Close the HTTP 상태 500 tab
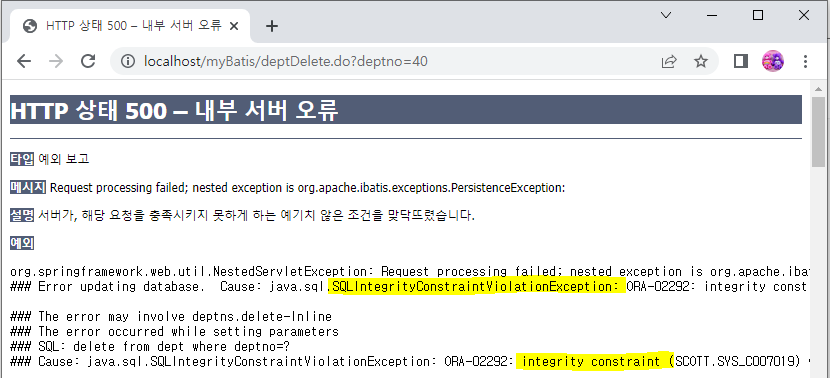This screenshot has height=378, width=830. click(x=235, y=26)
